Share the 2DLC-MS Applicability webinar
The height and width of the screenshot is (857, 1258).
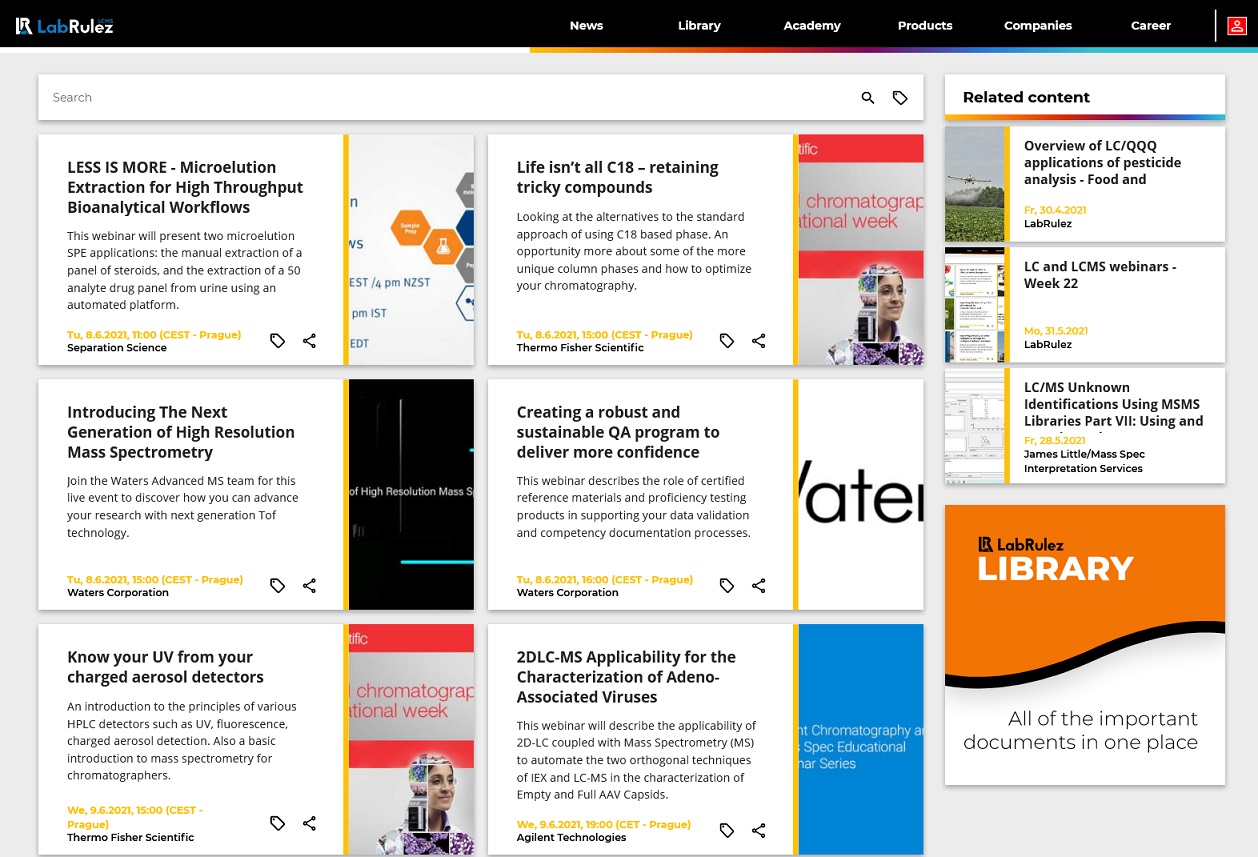coord(759,831)
